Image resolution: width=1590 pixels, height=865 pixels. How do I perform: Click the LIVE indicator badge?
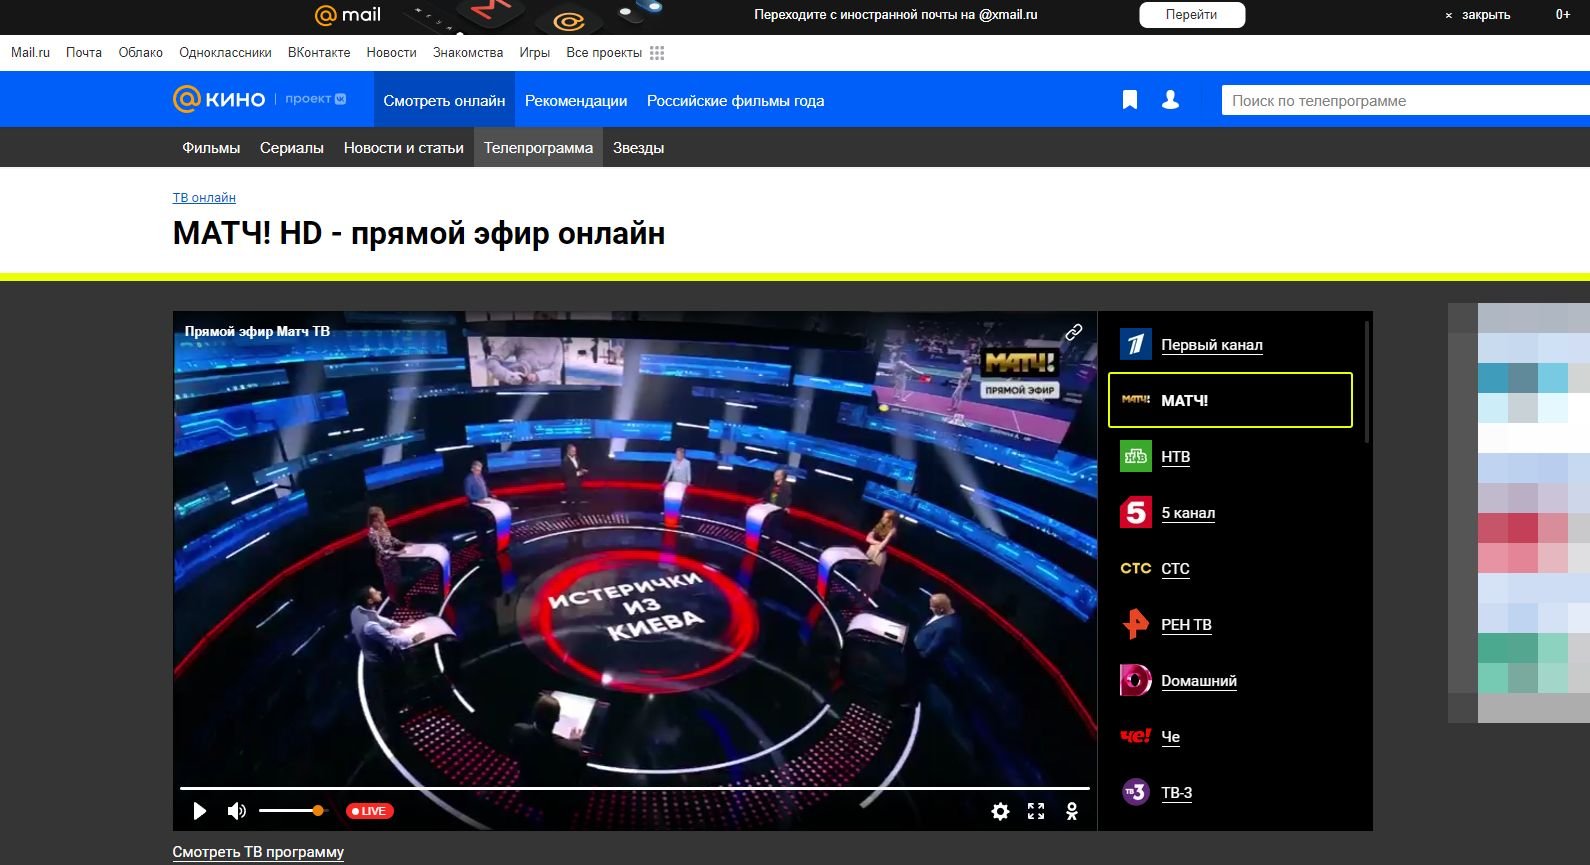[370, 811]
